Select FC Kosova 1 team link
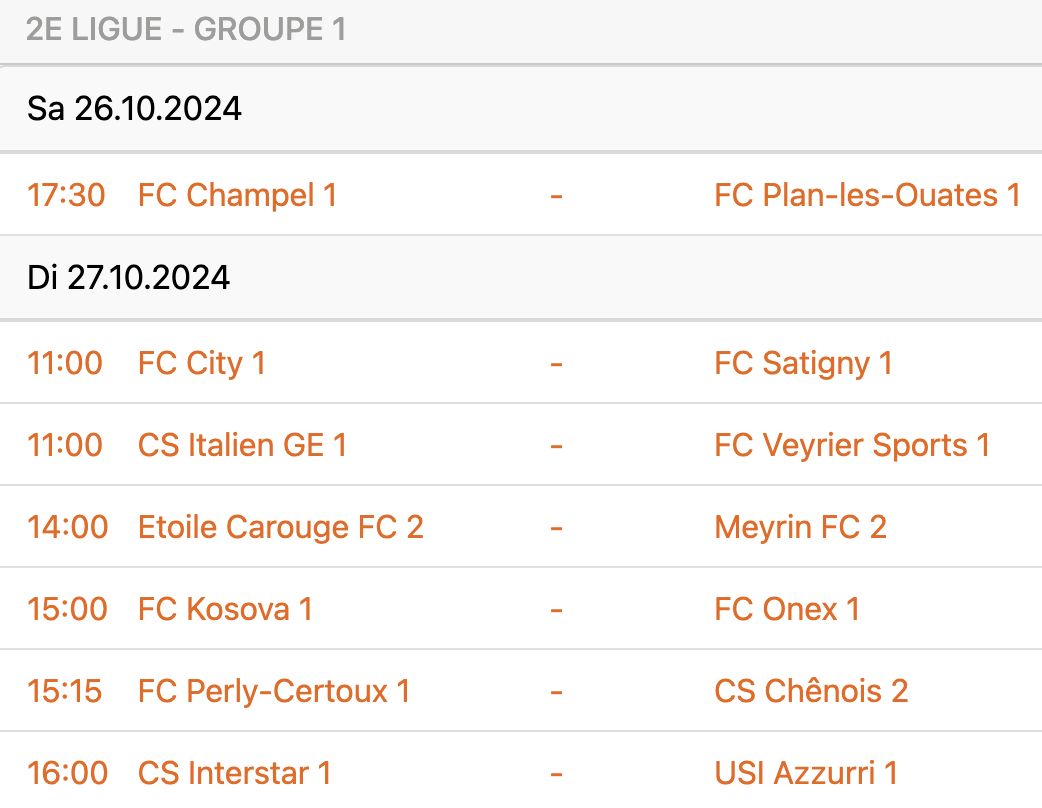1042x808 pixels. (225, 609)
